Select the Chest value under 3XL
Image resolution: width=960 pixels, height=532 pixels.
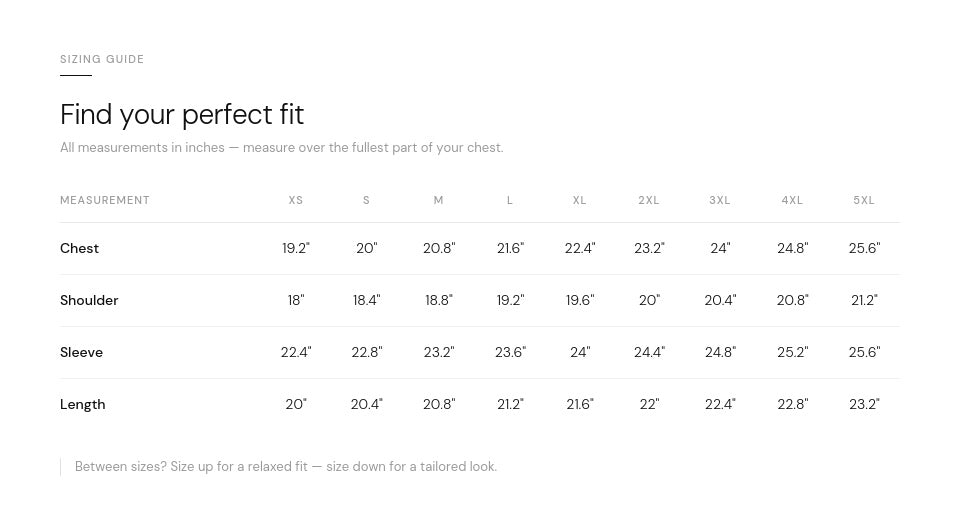[x=720, y=248]
